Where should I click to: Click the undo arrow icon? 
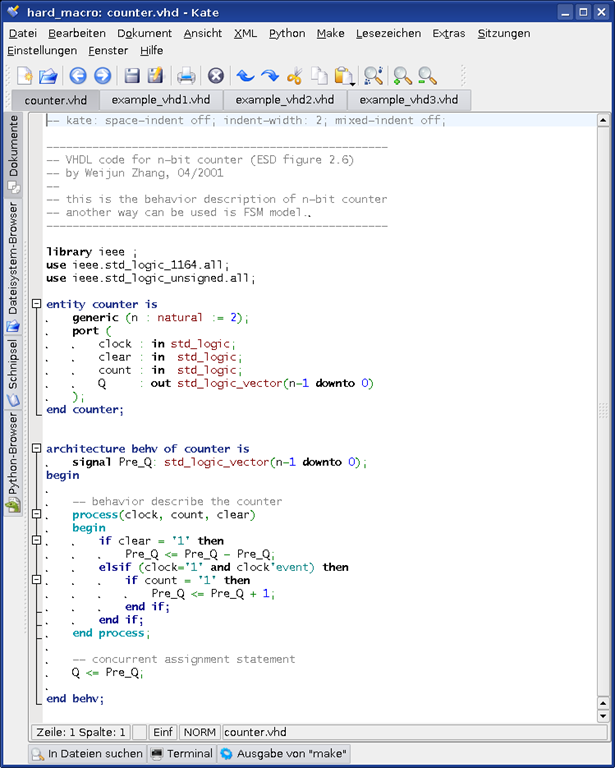pos(245,76)
